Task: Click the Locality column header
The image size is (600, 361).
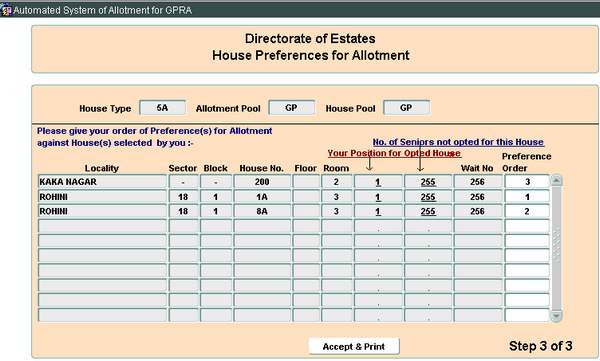Action: click(x=102, y=168)
